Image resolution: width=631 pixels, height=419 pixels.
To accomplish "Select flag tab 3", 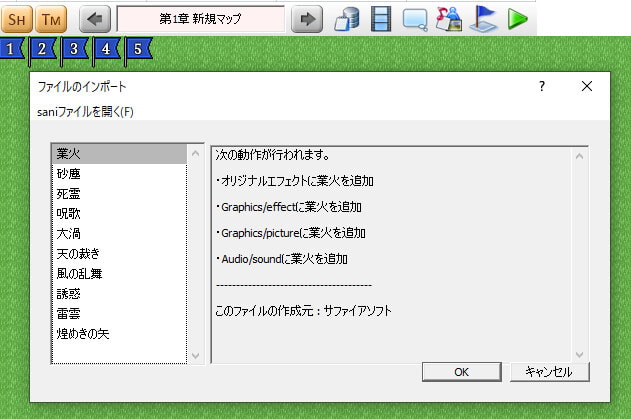I will 74,49.
